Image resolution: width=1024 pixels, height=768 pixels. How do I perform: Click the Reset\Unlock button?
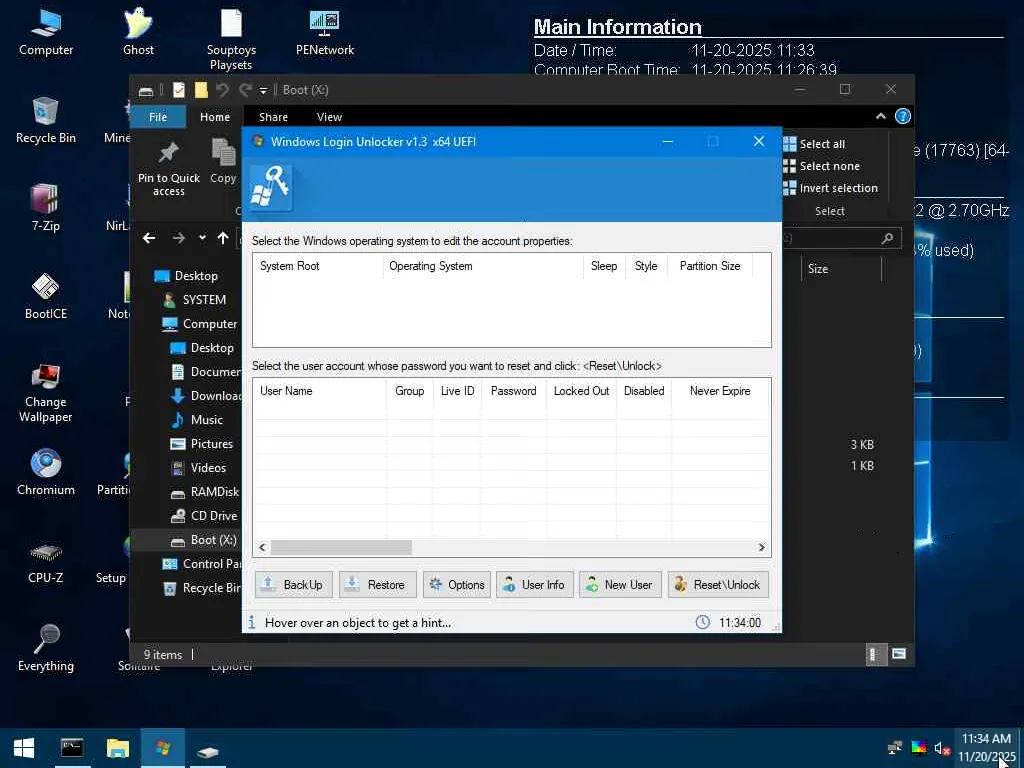718,584
